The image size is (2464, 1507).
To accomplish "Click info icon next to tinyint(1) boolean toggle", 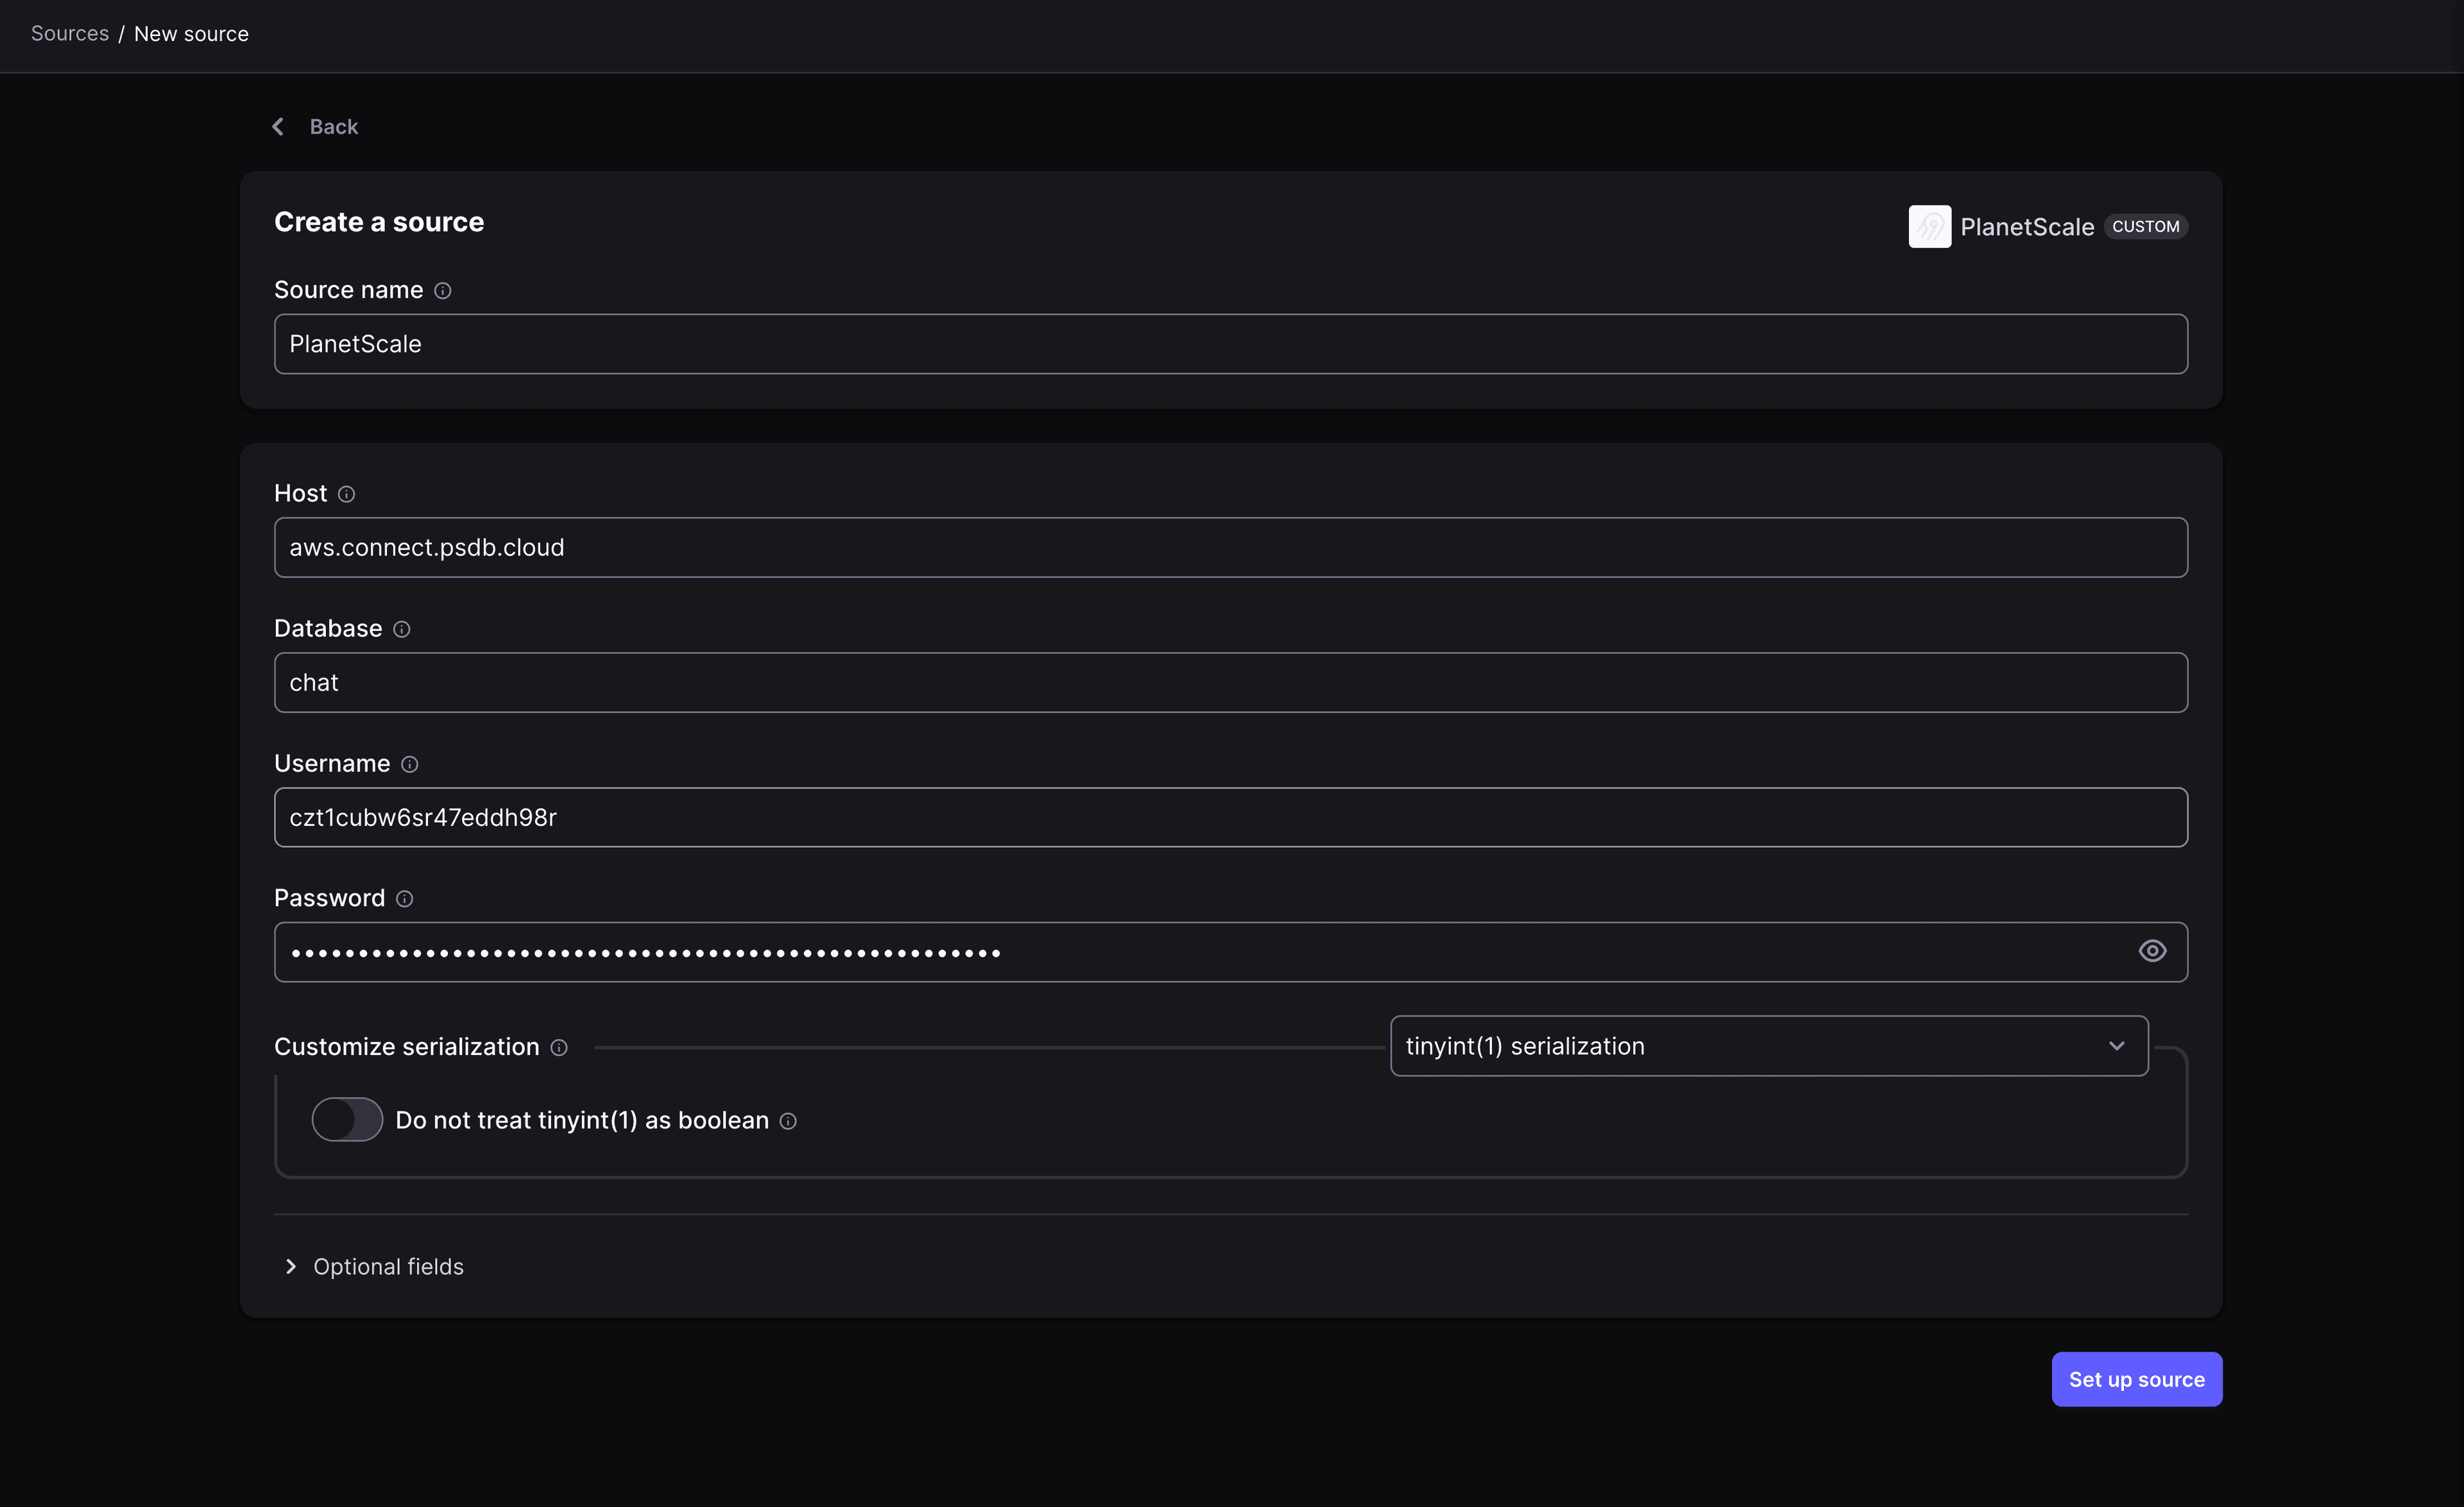I will pos(788,1121).
